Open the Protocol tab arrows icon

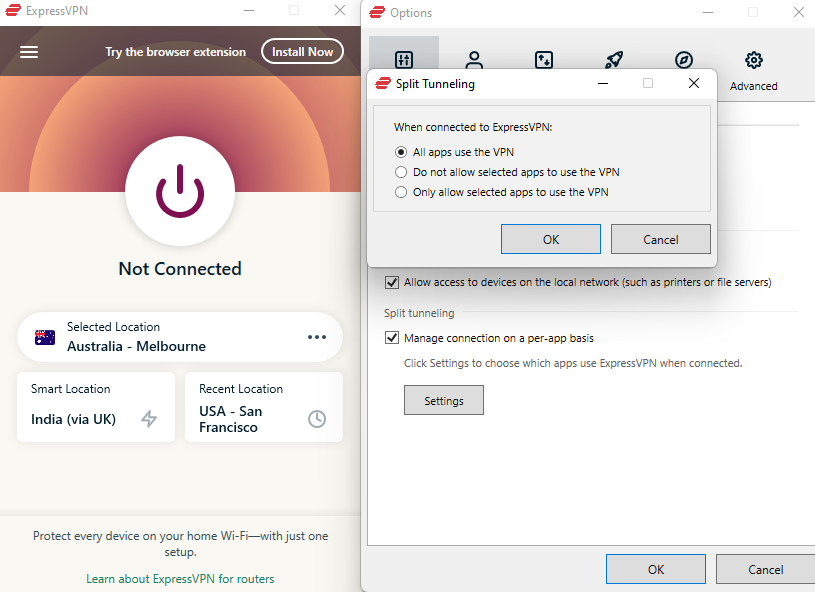544,60
